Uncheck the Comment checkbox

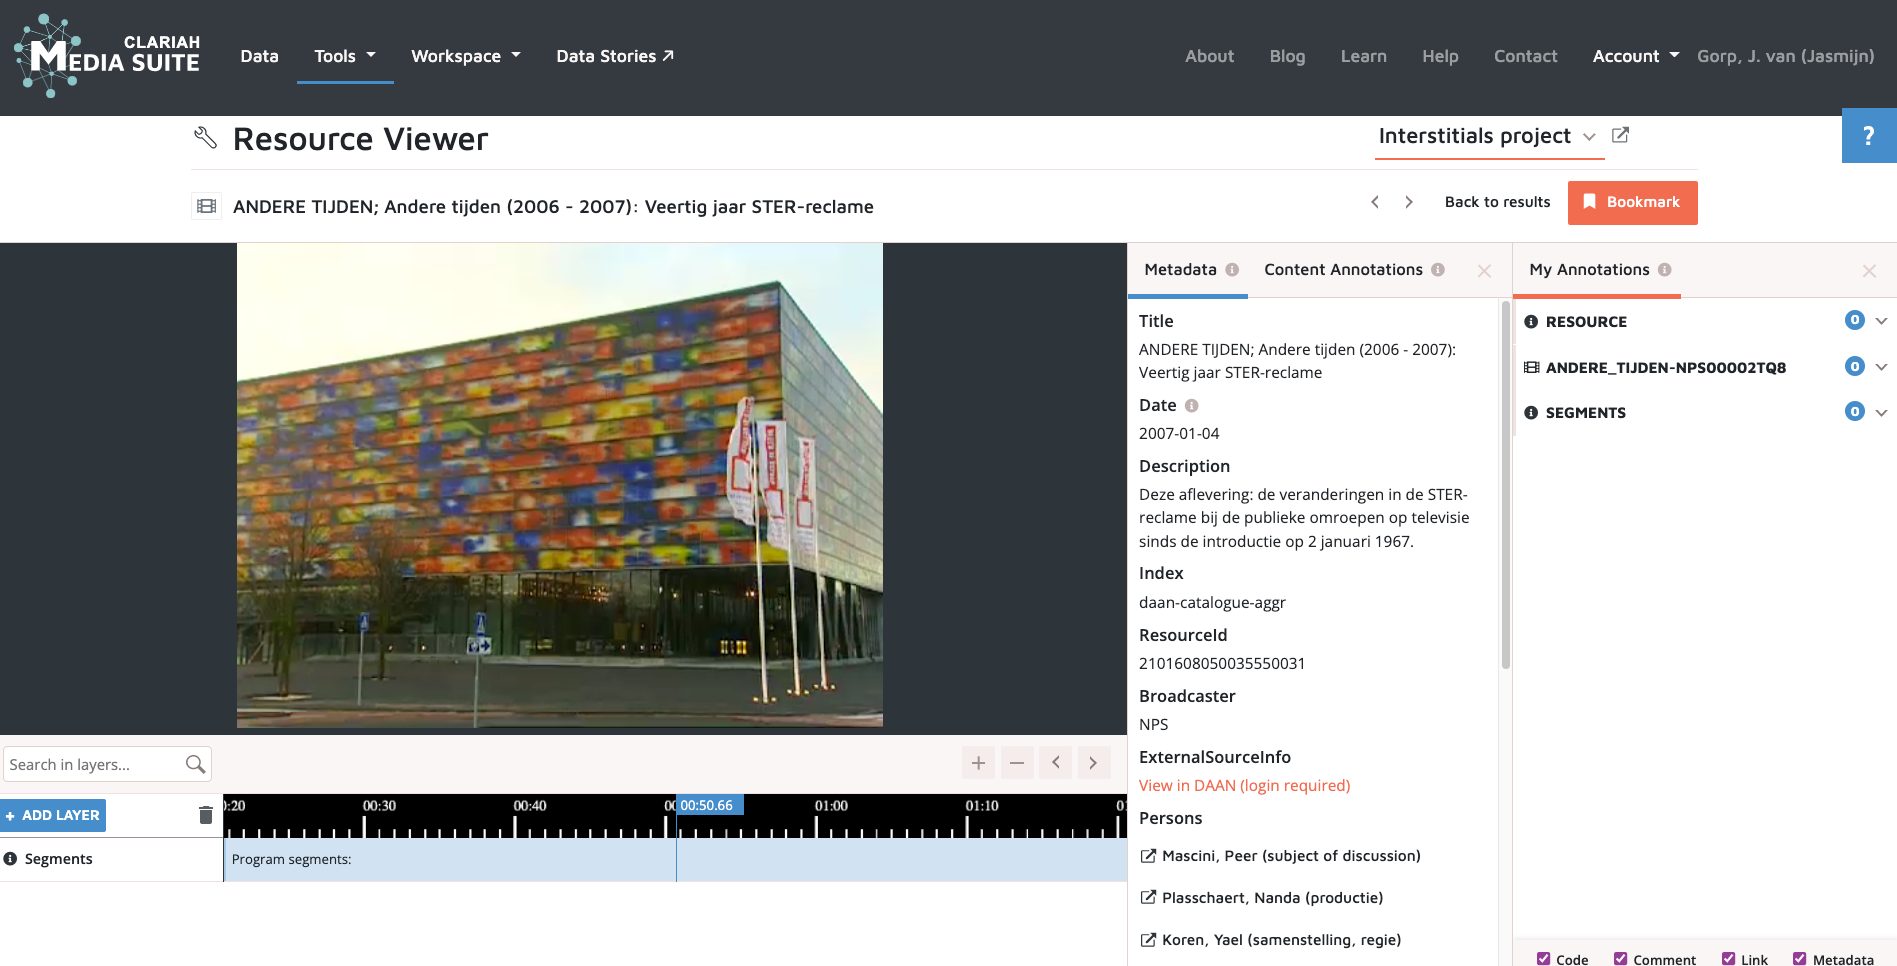[1620, 959]
